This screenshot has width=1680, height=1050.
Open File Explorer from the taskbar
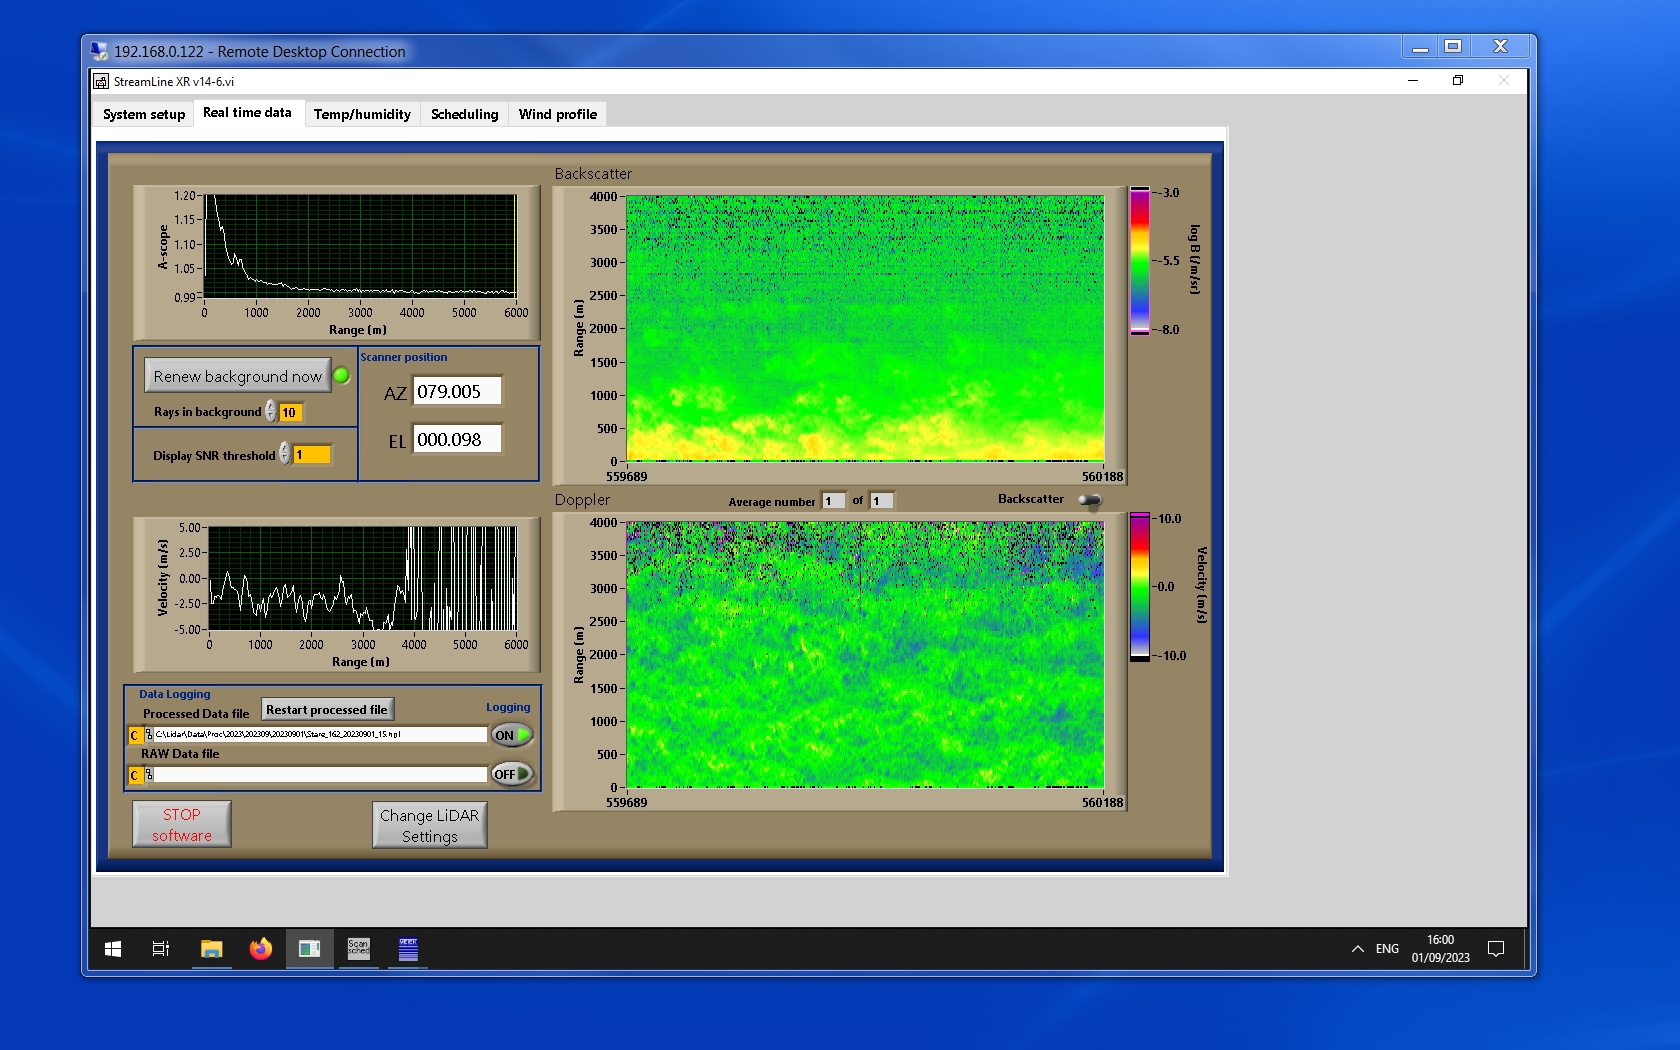(211, 949)
